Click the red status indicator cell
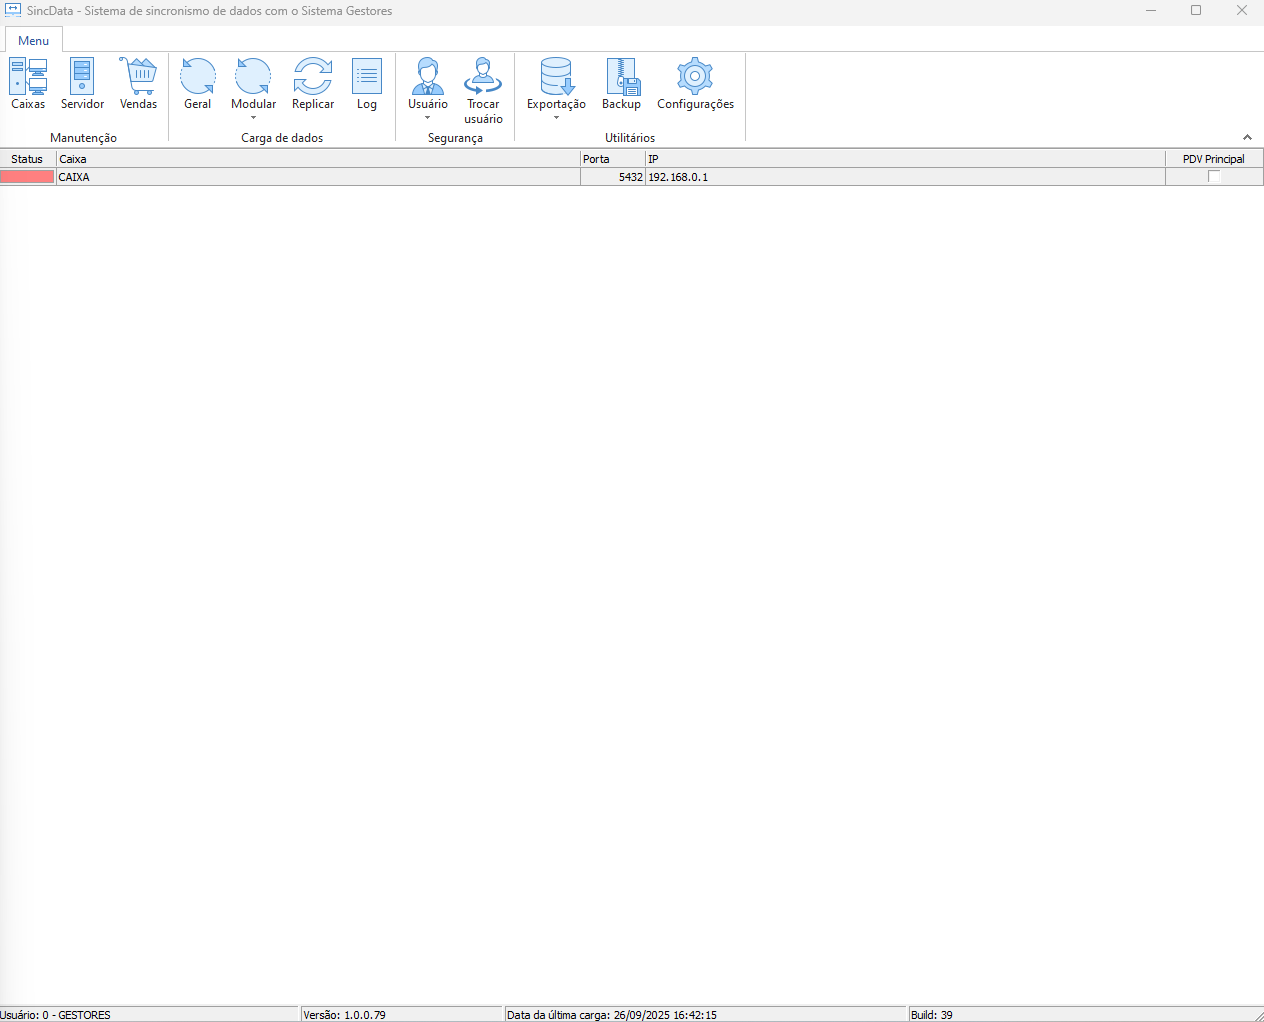1264x1022 pixels. [x=28, y=177]
